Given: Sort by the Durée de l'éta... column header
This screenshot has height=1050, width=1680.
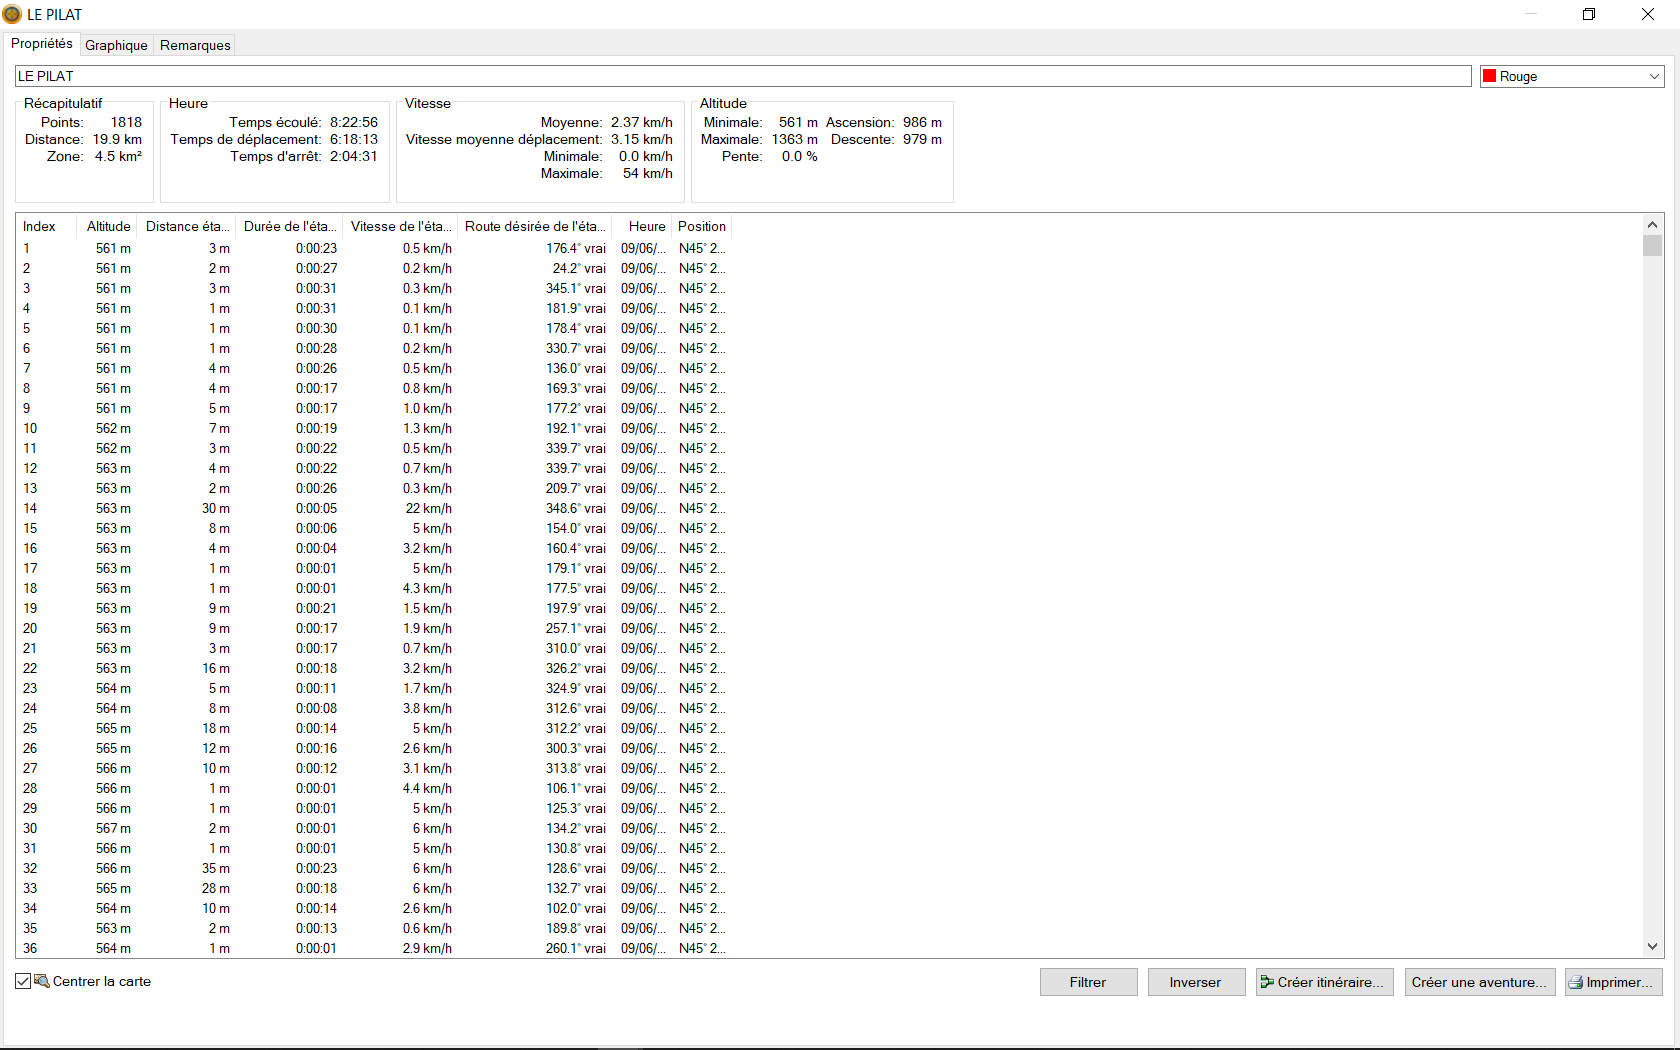Looking at the screenshot, I should click(290, 226).
